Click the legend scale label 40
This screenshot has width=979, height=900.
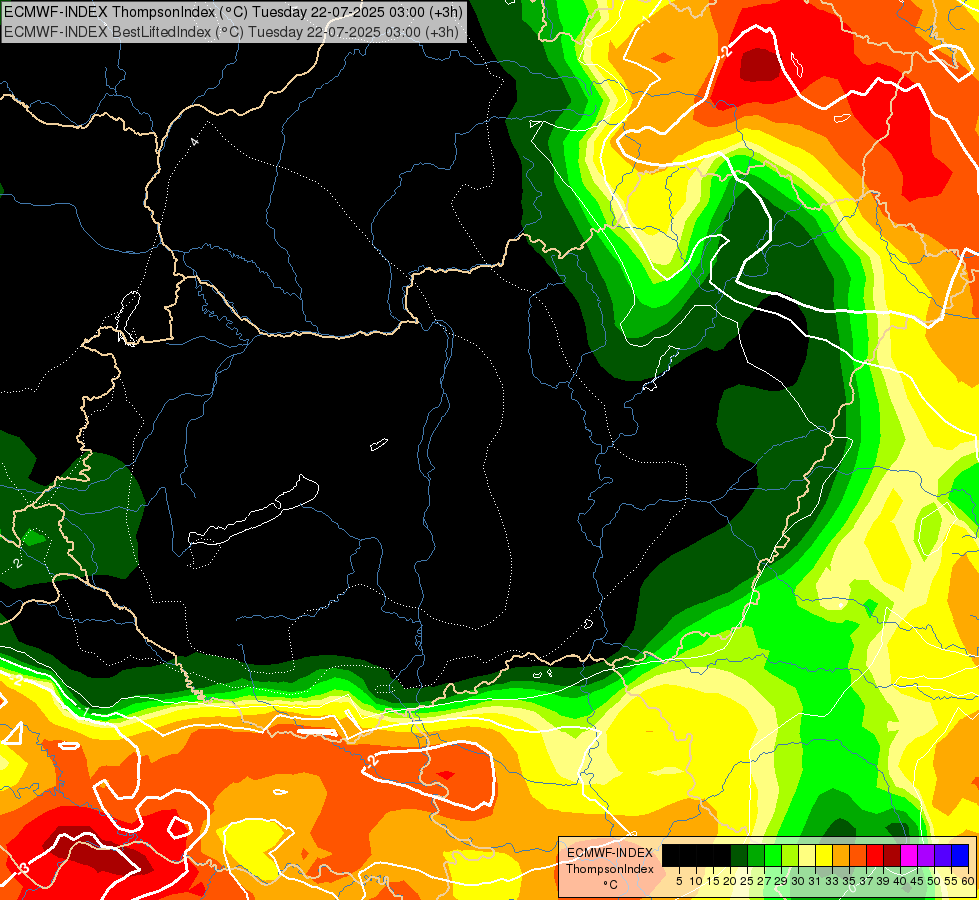[900, 881]
